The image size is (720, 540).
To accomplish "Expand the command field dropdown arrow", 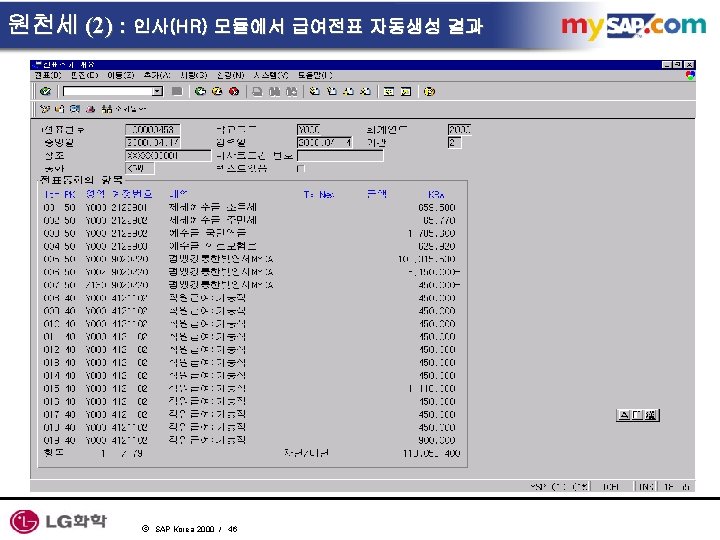I will click(157, 91).
